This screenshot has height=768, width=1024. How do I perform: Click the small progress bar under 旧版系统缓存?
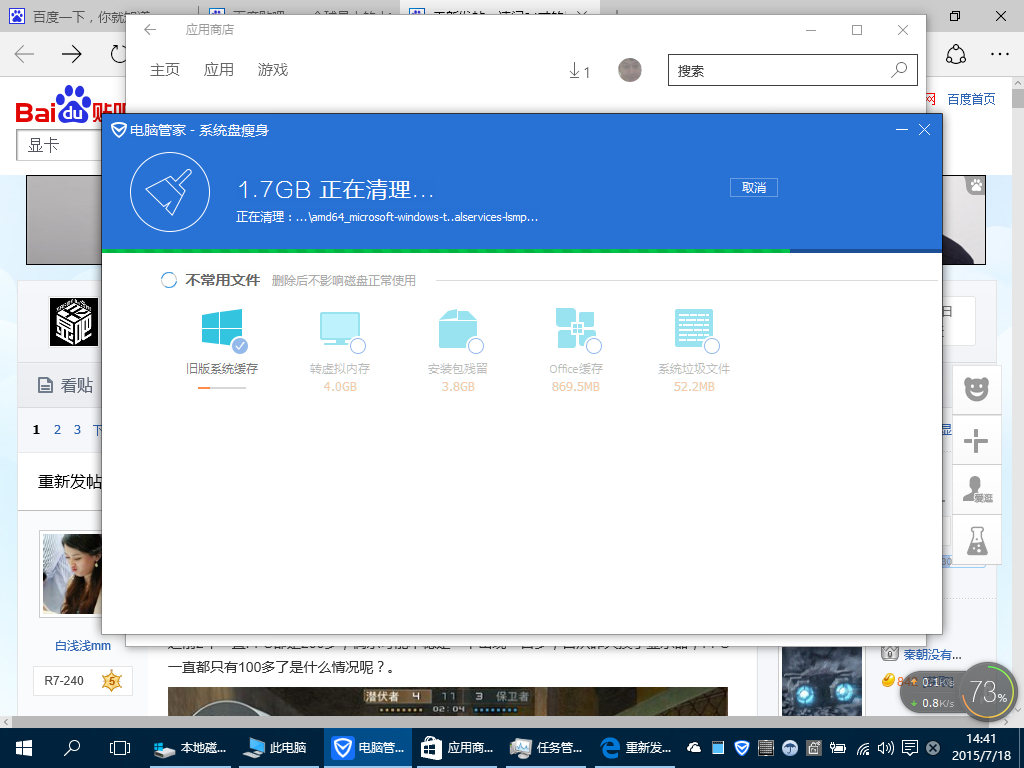coord(222,388)
